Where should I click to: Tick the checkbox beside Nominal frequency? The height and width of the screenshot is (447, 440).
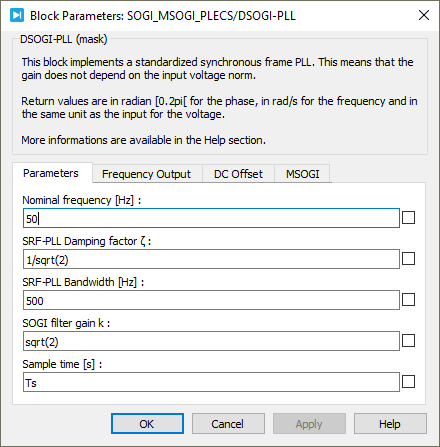pos(408,218)
